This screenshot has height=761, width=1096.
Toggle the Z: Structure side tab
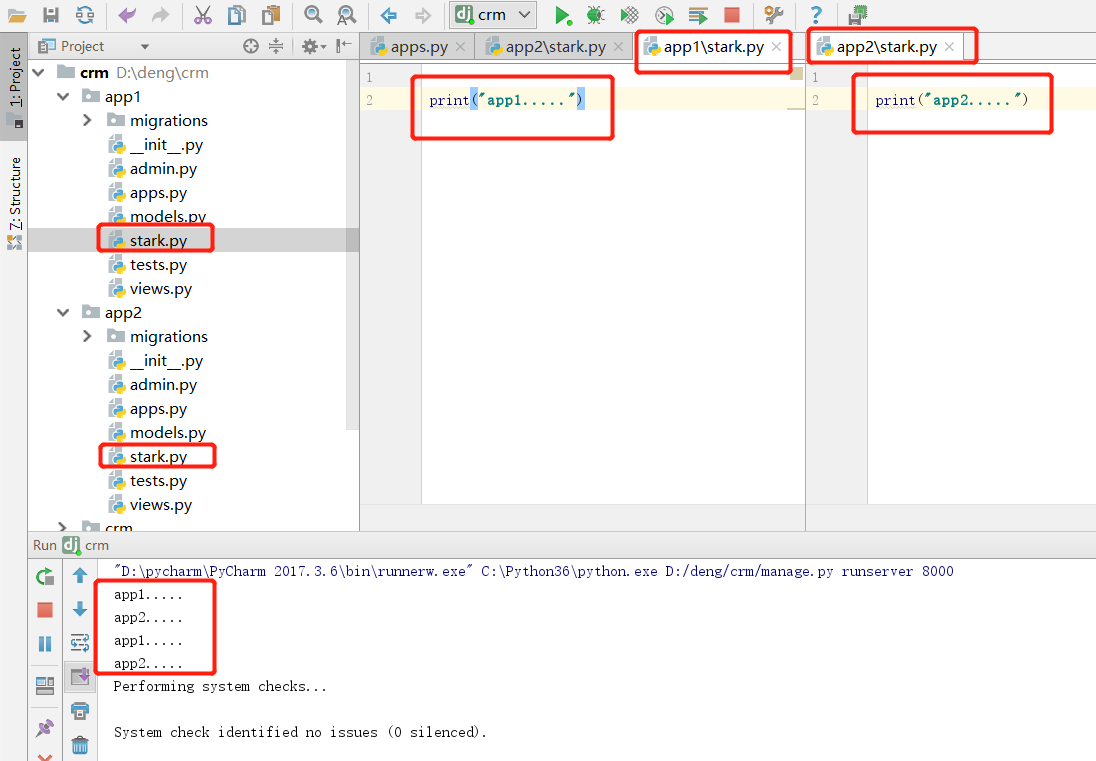coord(15,203)
